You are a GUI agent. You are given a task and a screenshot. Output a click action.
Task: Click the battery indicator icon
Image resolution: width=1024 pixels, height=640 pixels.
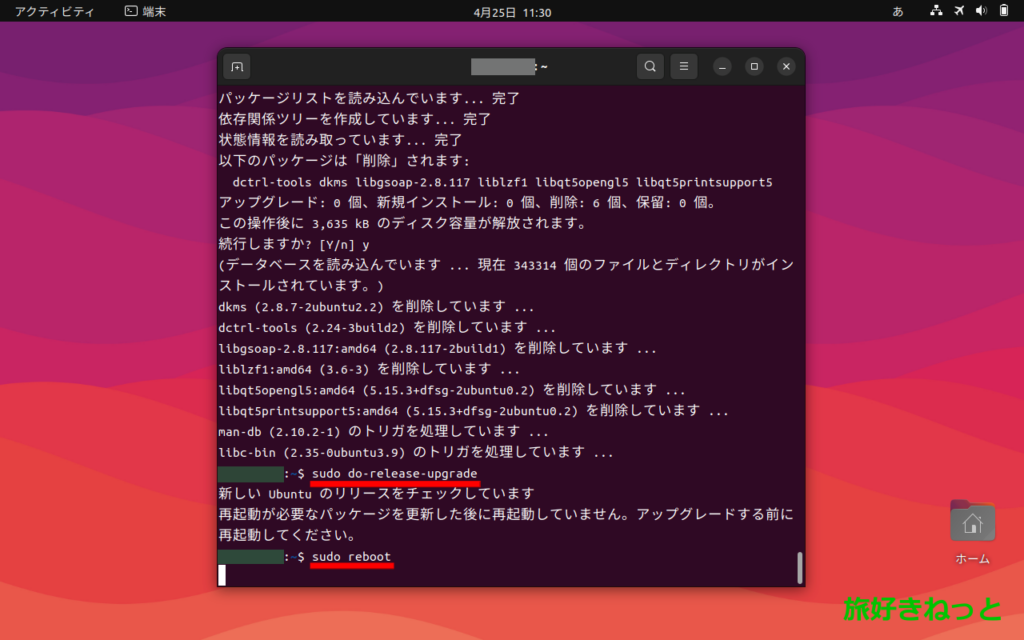(x=1003, y=11)
